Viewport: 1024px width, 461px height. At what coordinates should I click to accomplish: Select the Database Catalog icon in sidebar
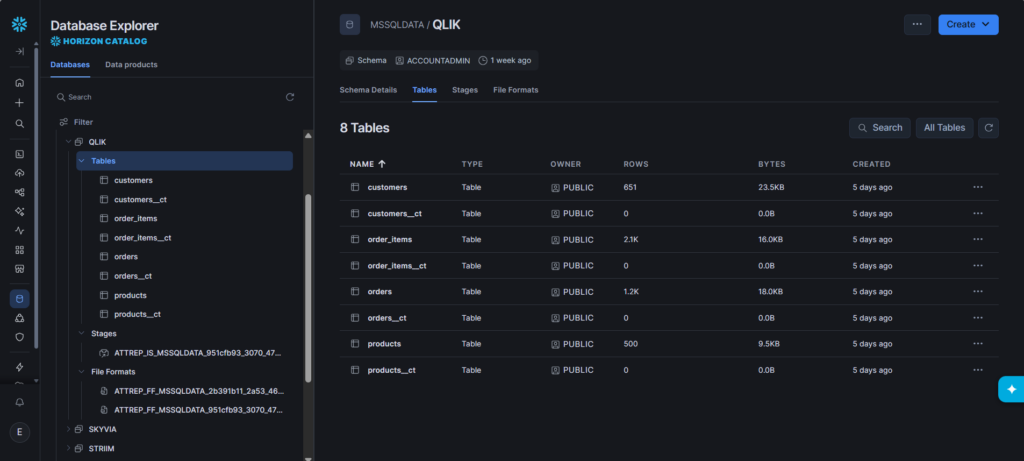pos(20,299)
